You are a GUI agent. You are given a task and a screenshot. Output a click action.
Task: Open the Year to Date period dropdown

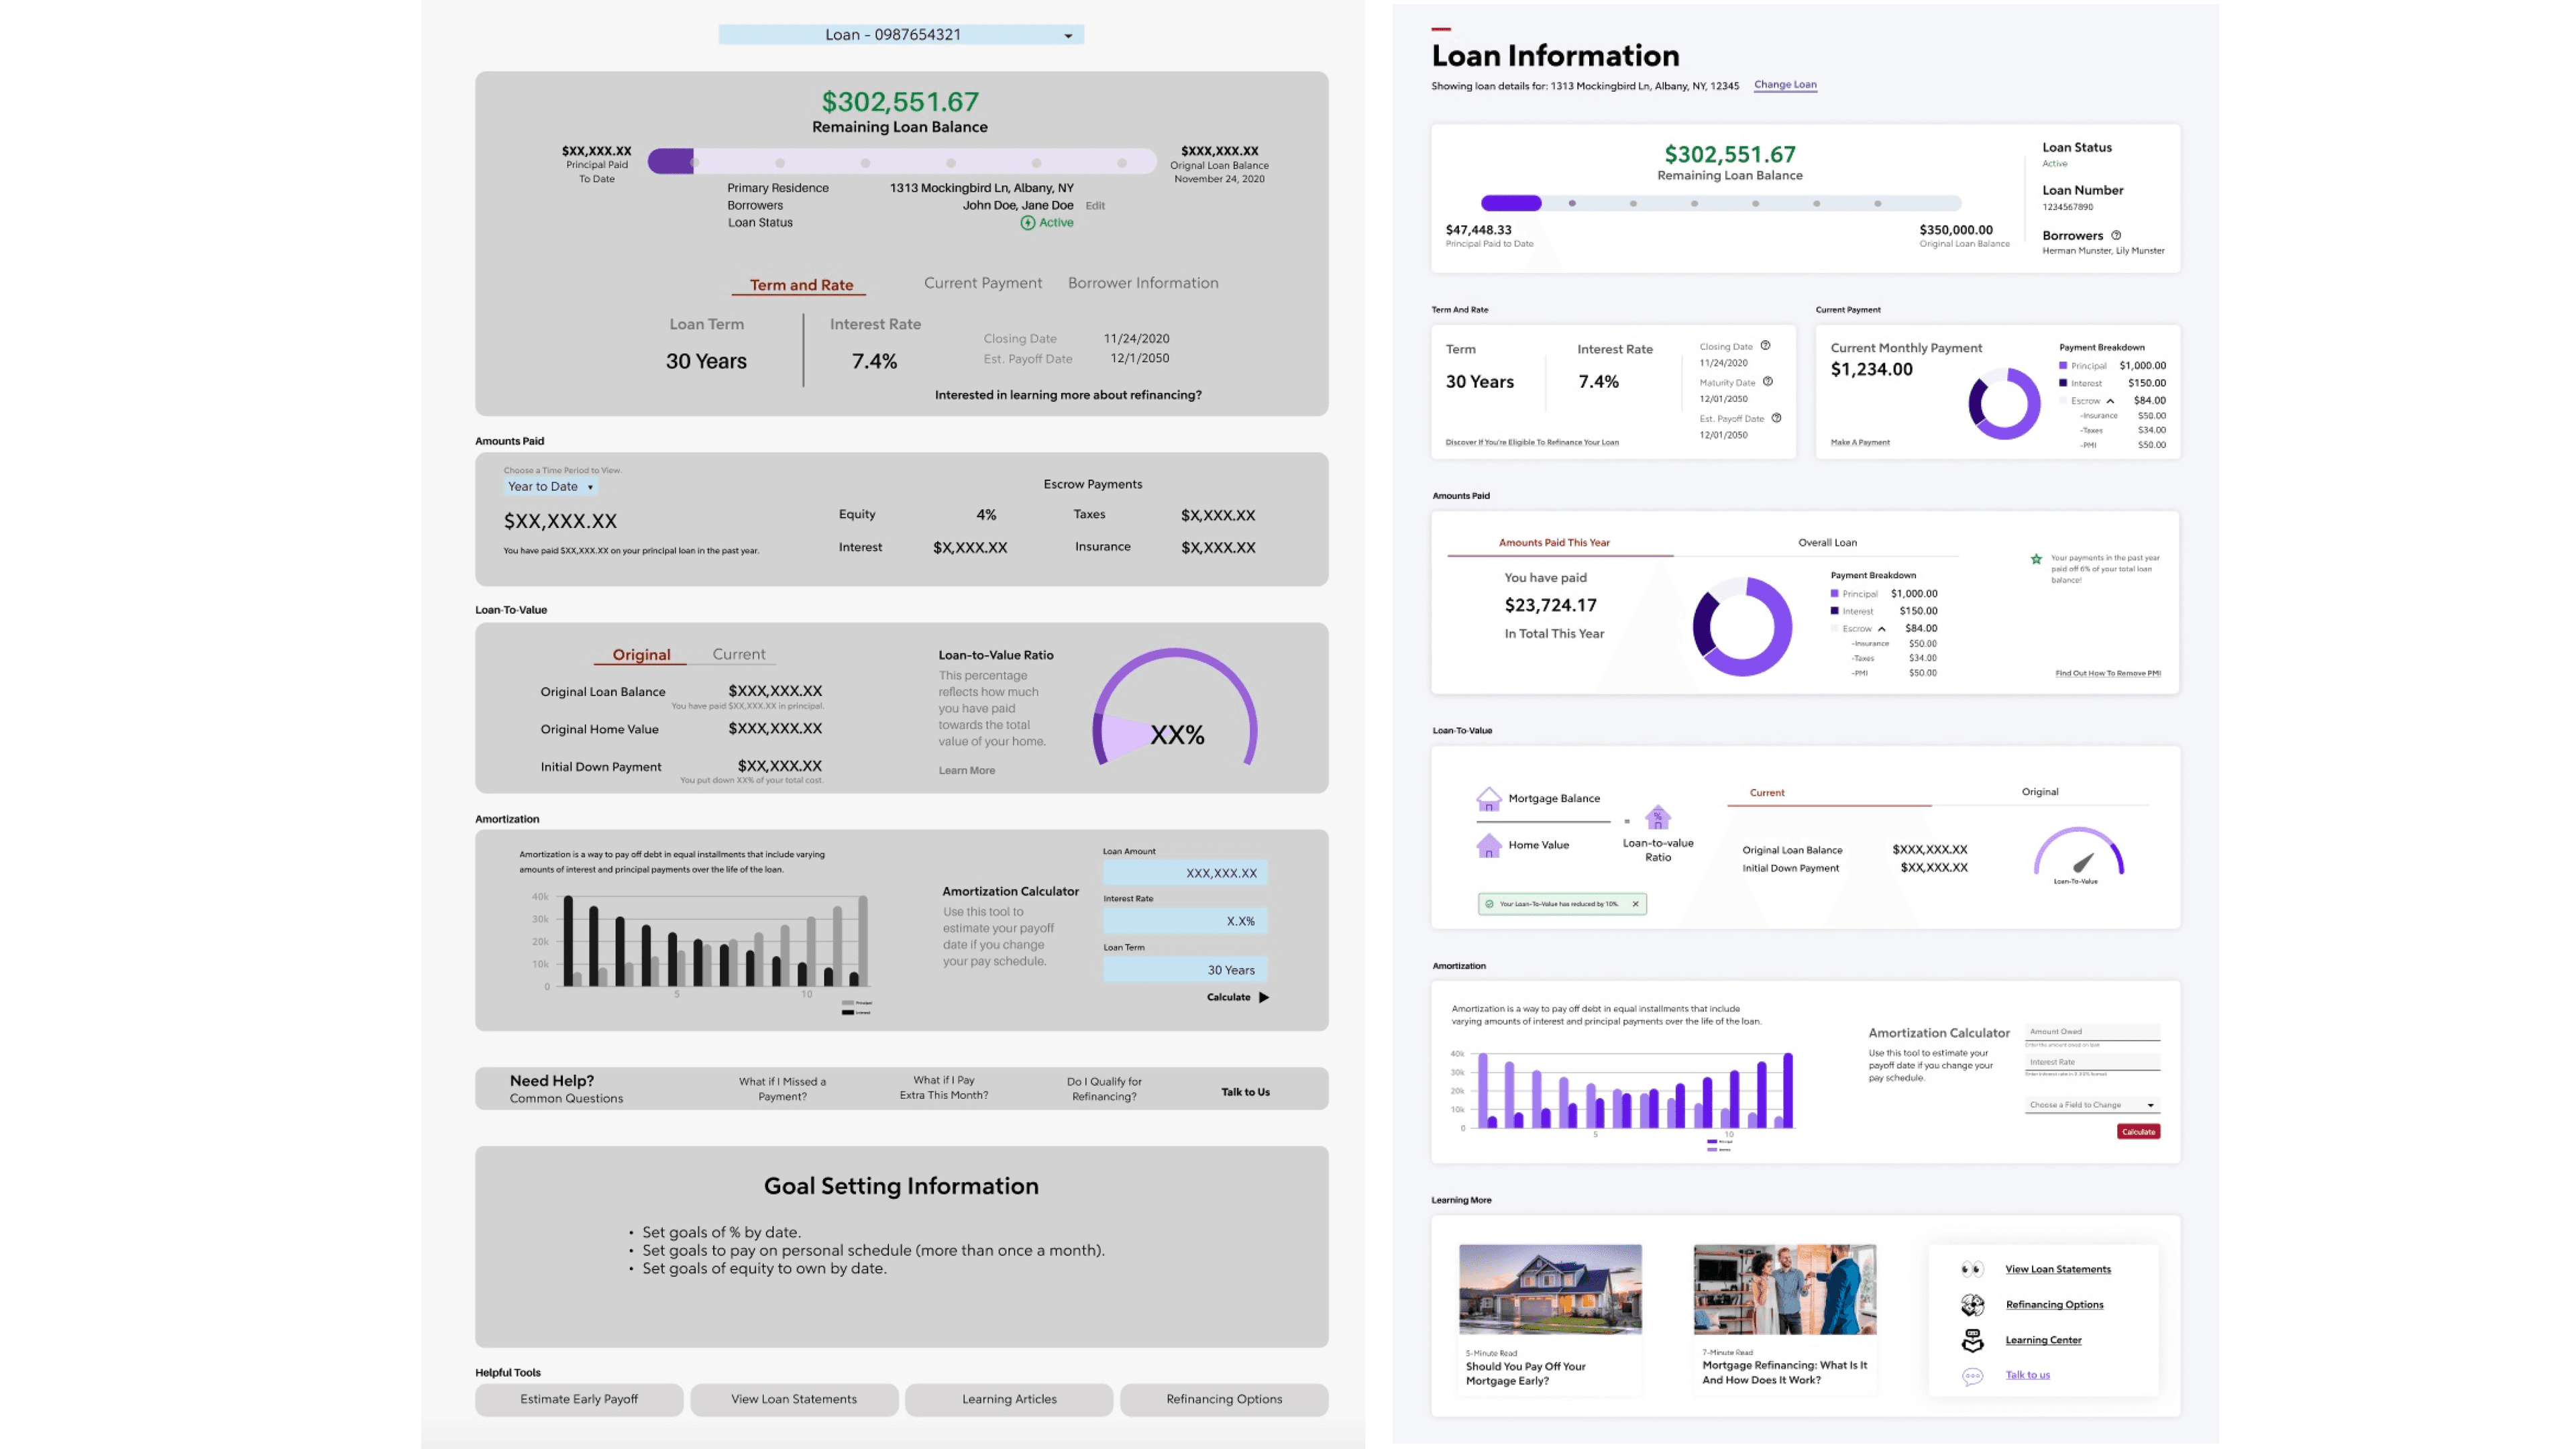pyautogui.click(x=550, y=487)
